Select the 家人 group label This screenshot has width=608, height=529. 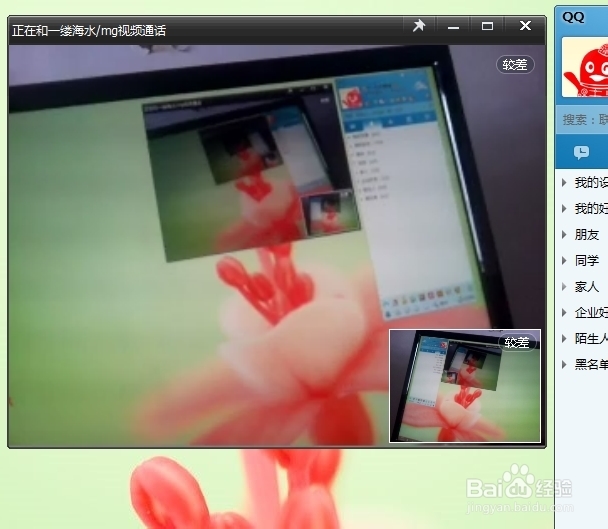(x=587, y=287)
